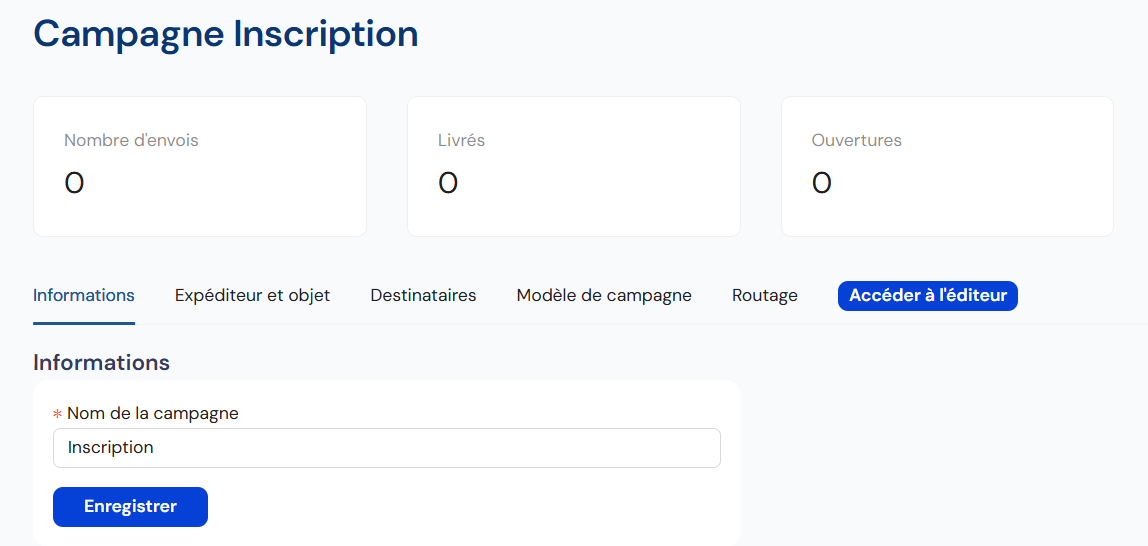Go to the Modèle de campagne tab
Image resolution: width=1148 pixels, height=546 pixels.
(x=604, y=296)
